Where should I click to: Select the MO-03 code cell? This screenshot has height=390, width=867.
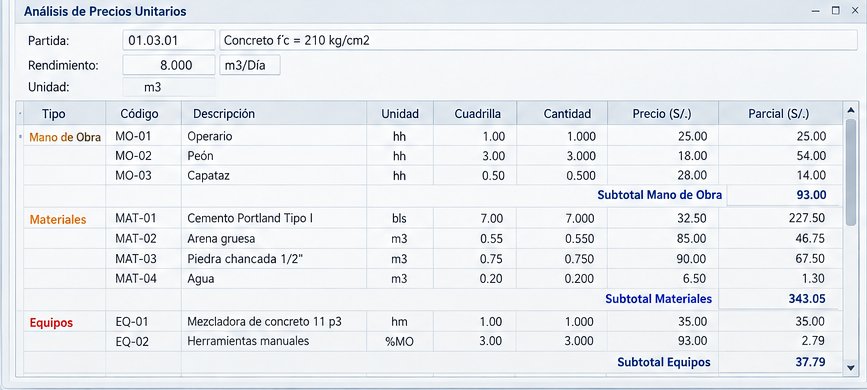(143, 176)
